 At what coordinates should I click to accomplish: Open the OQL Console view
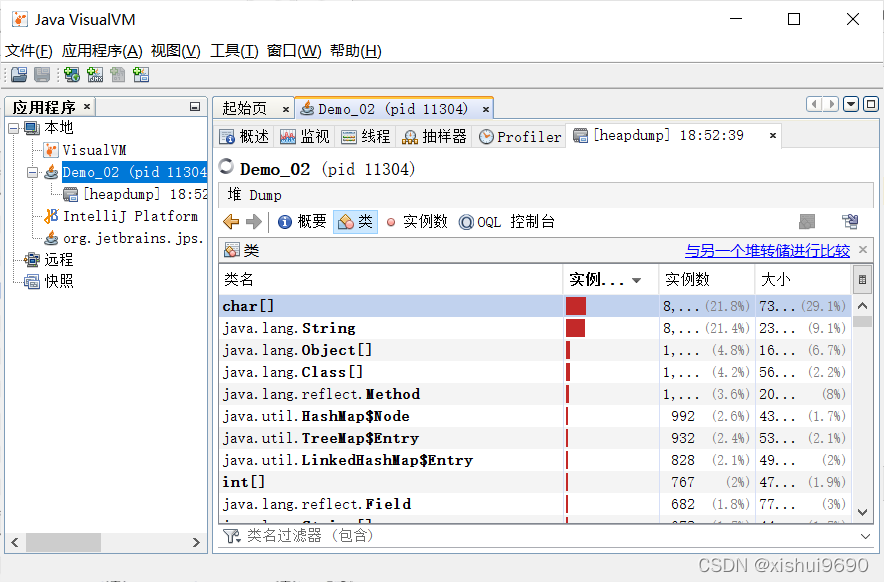(x=507, y=222)
